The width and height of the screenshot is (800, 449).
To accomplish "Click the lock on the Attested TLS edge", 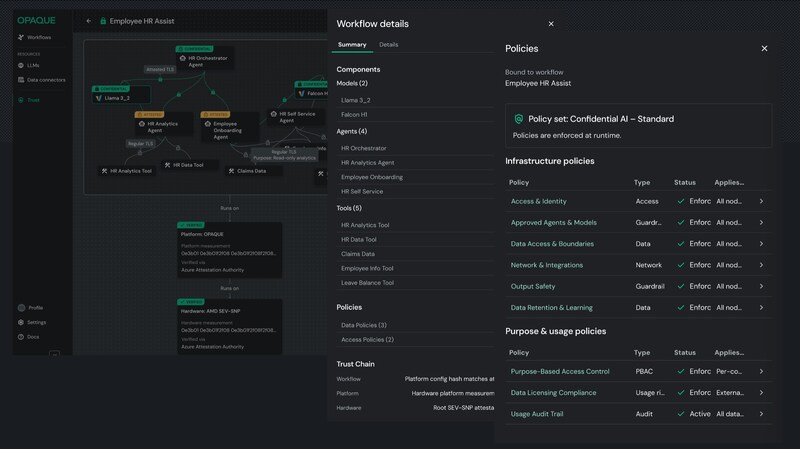I will tap(160, 79).
